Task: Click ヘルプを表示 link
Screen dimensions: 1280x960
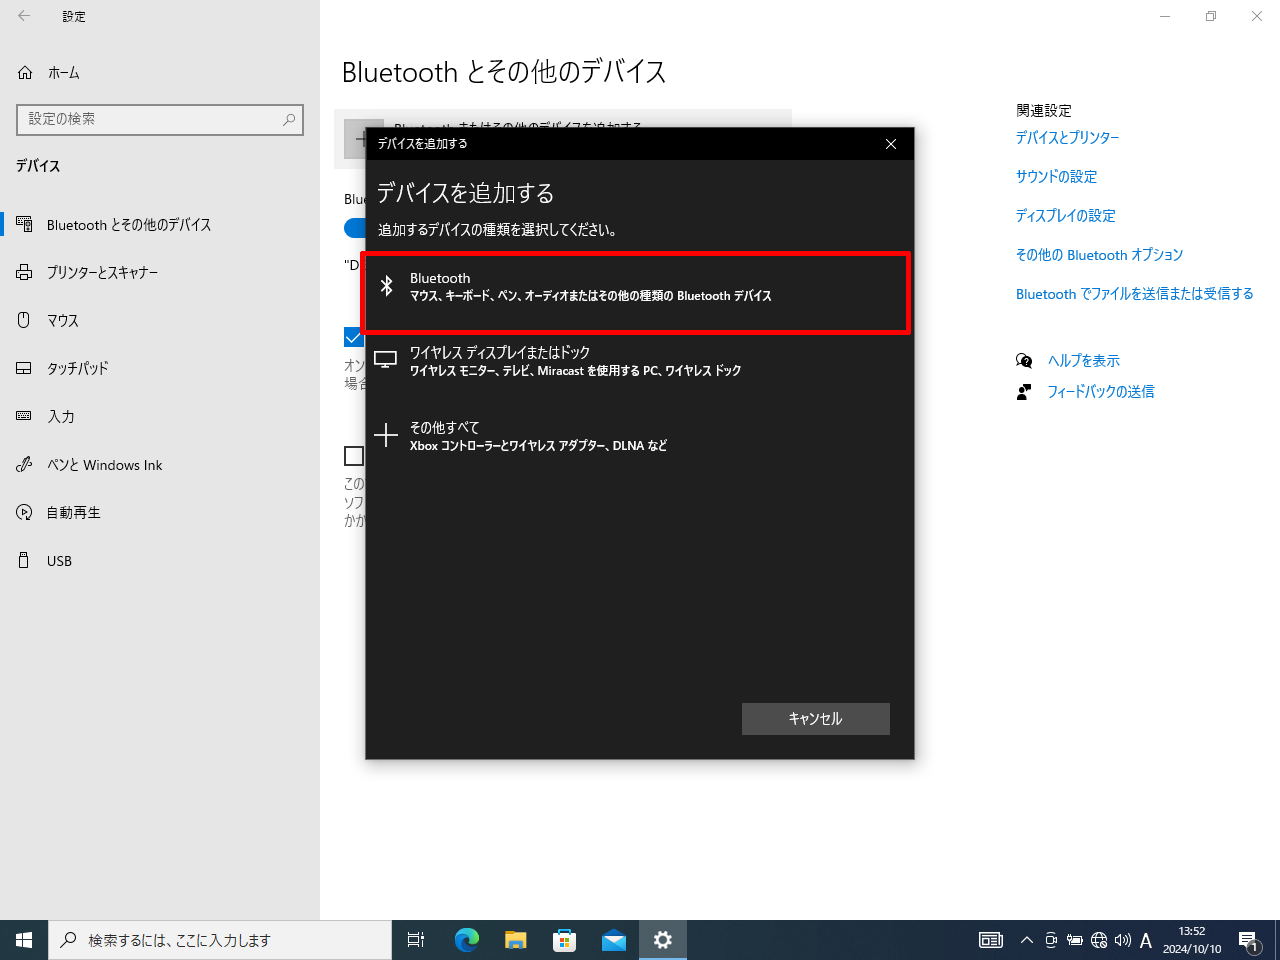Action: pos(1083,361)
